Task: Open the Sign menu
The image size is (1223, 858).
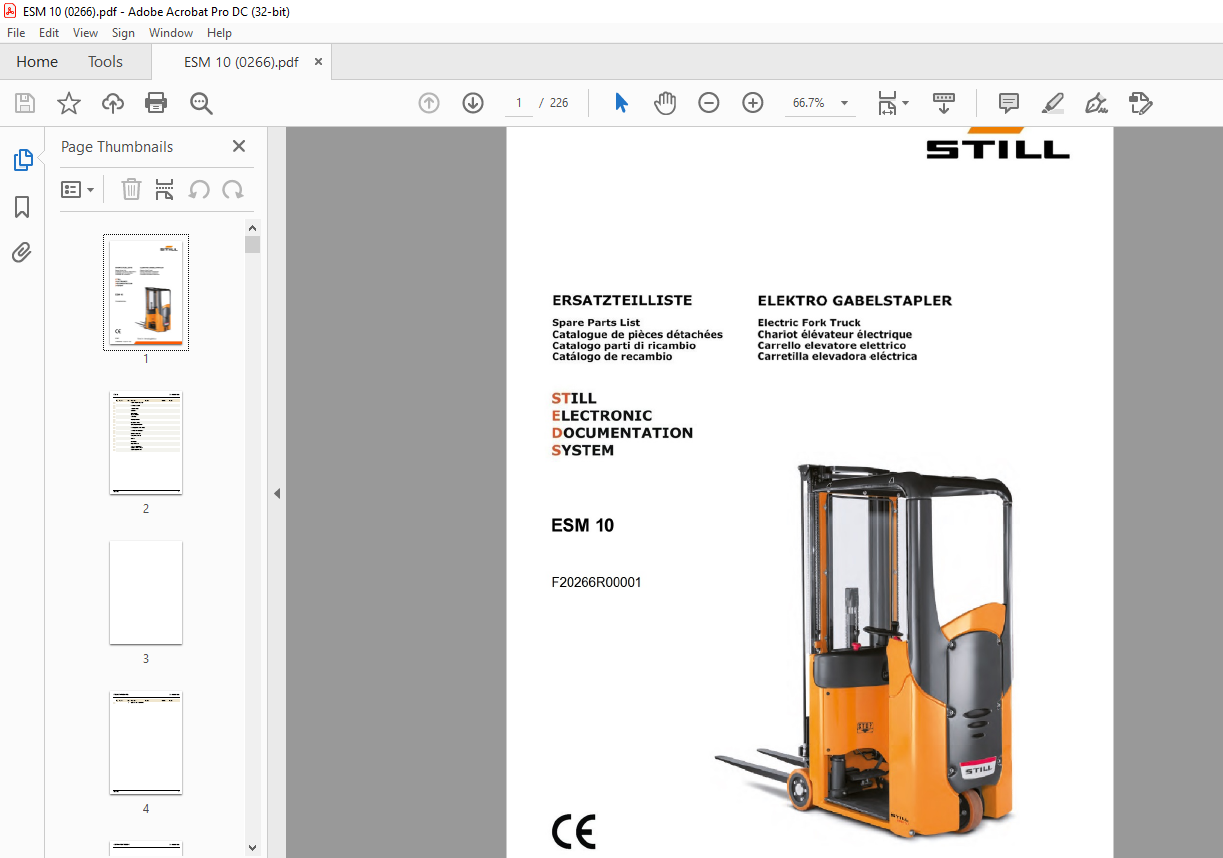Action: click(x=123, y=33)
